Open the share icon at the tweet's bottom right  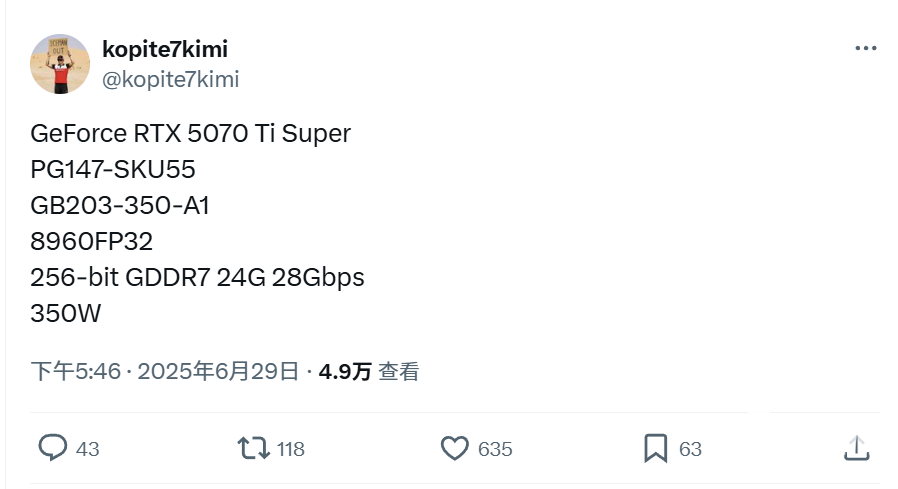[856, 448]
